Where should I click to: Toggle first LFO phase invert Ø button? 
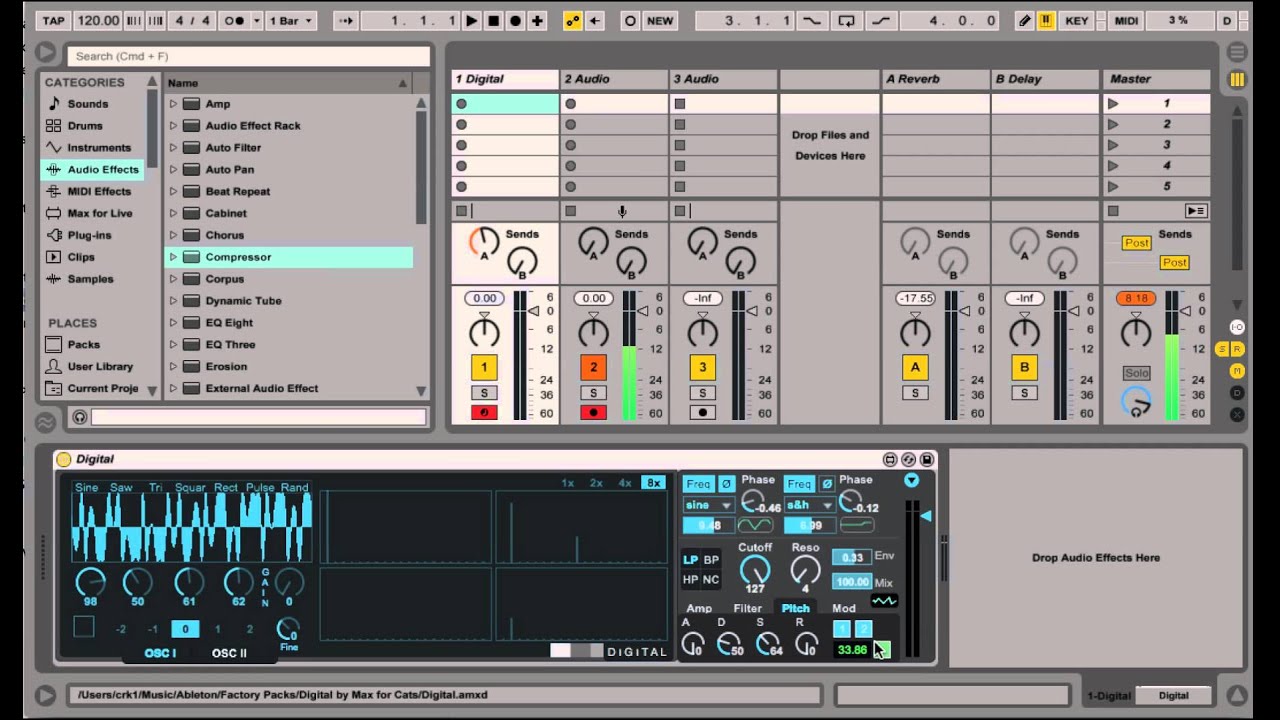point(727,484)
